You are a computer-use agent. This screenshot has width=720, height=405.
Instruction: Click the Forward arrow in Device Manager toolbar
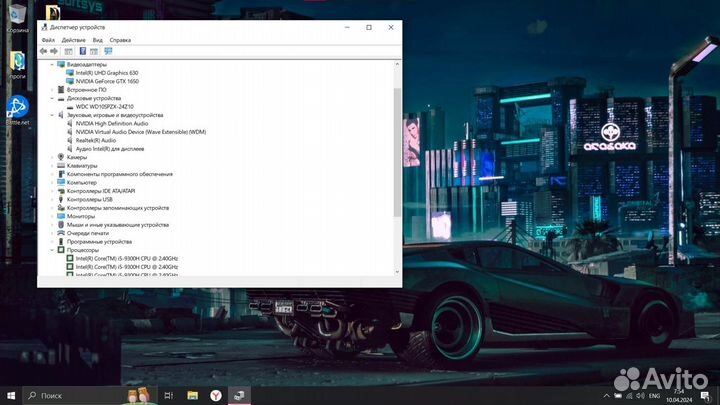coord(54,51)
